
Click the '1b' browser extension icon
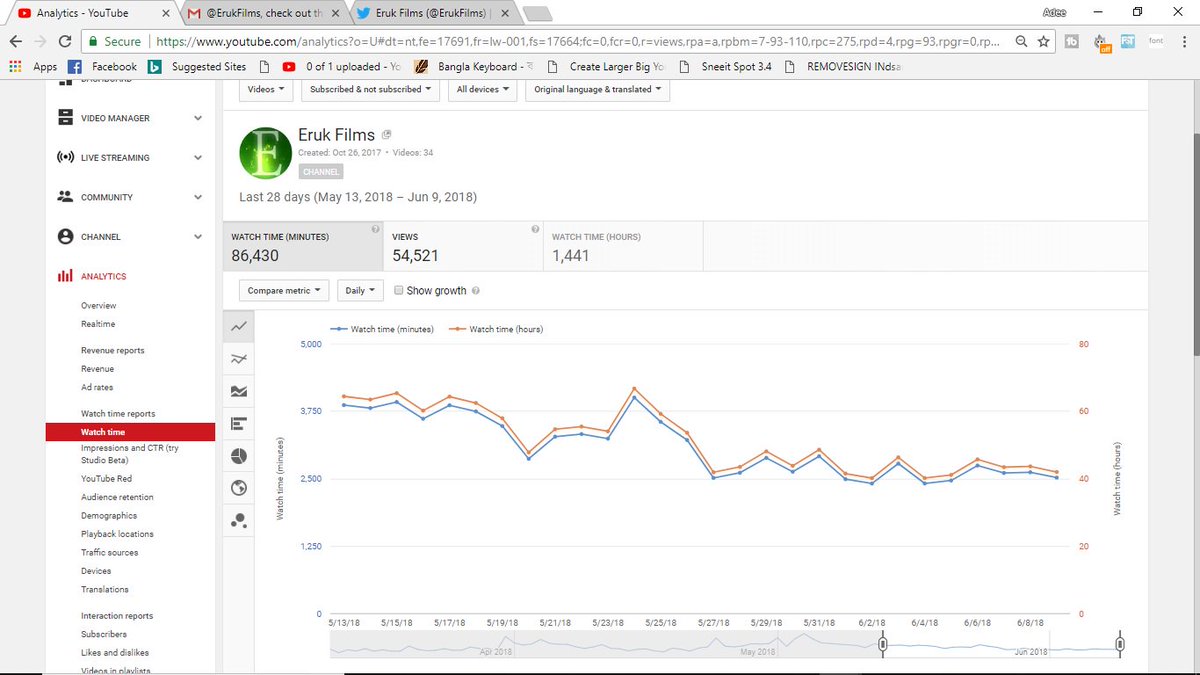point(1071,42)
